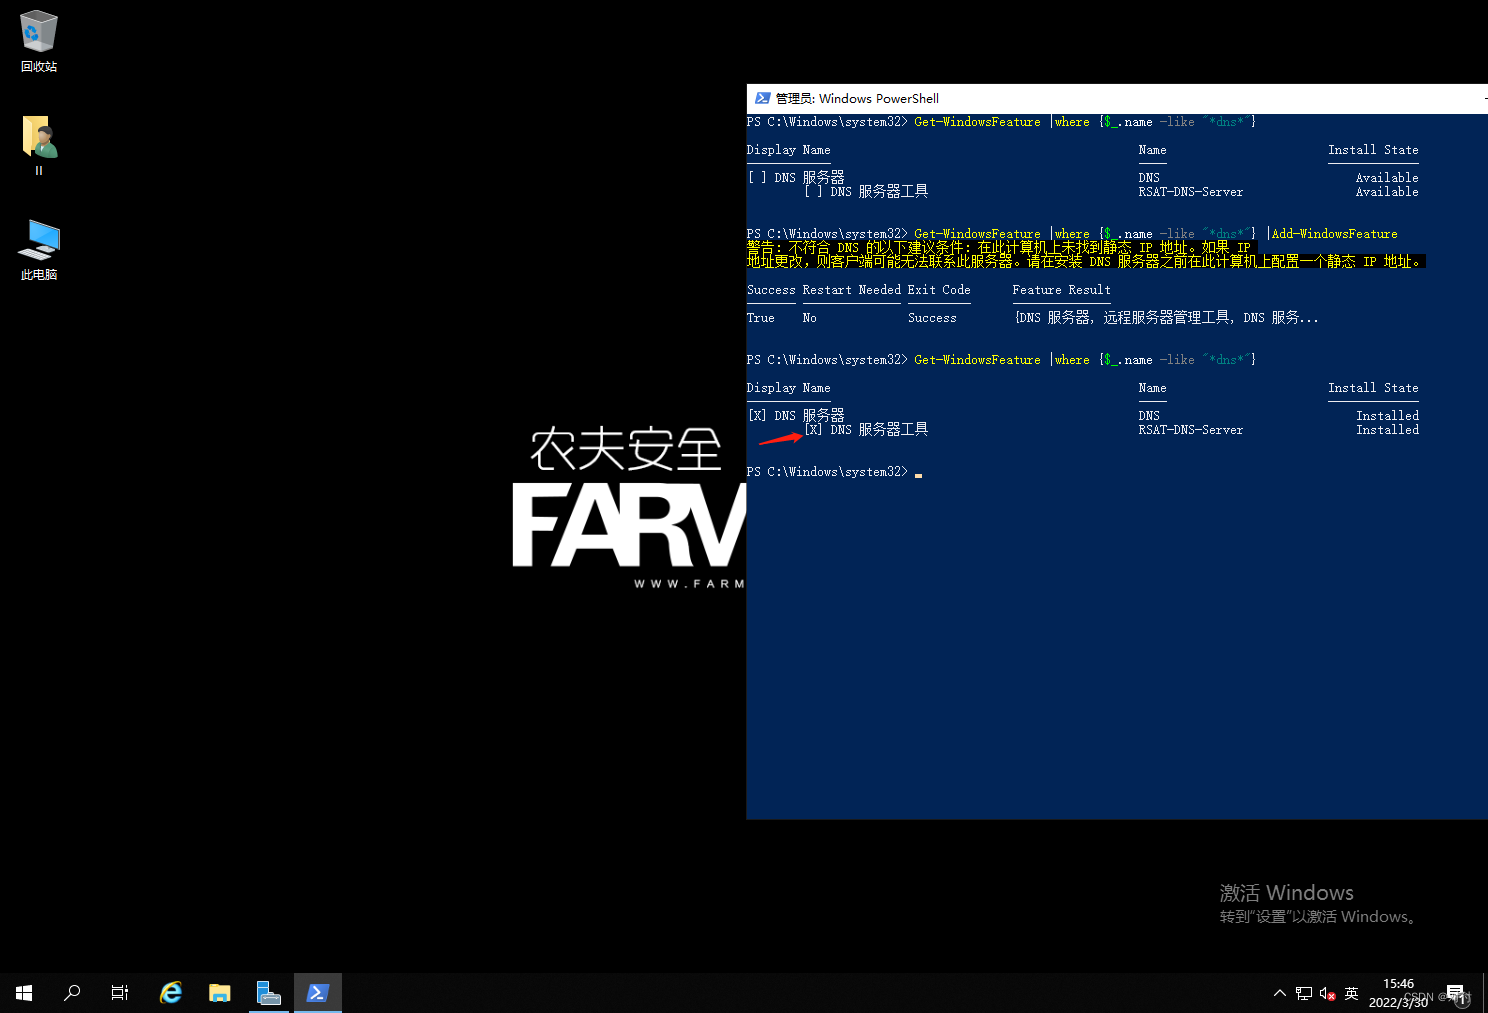Viewport: 1488px width, 1013px height.
Task: Open the Windows Start menu
Action: [x=24, y=993]
